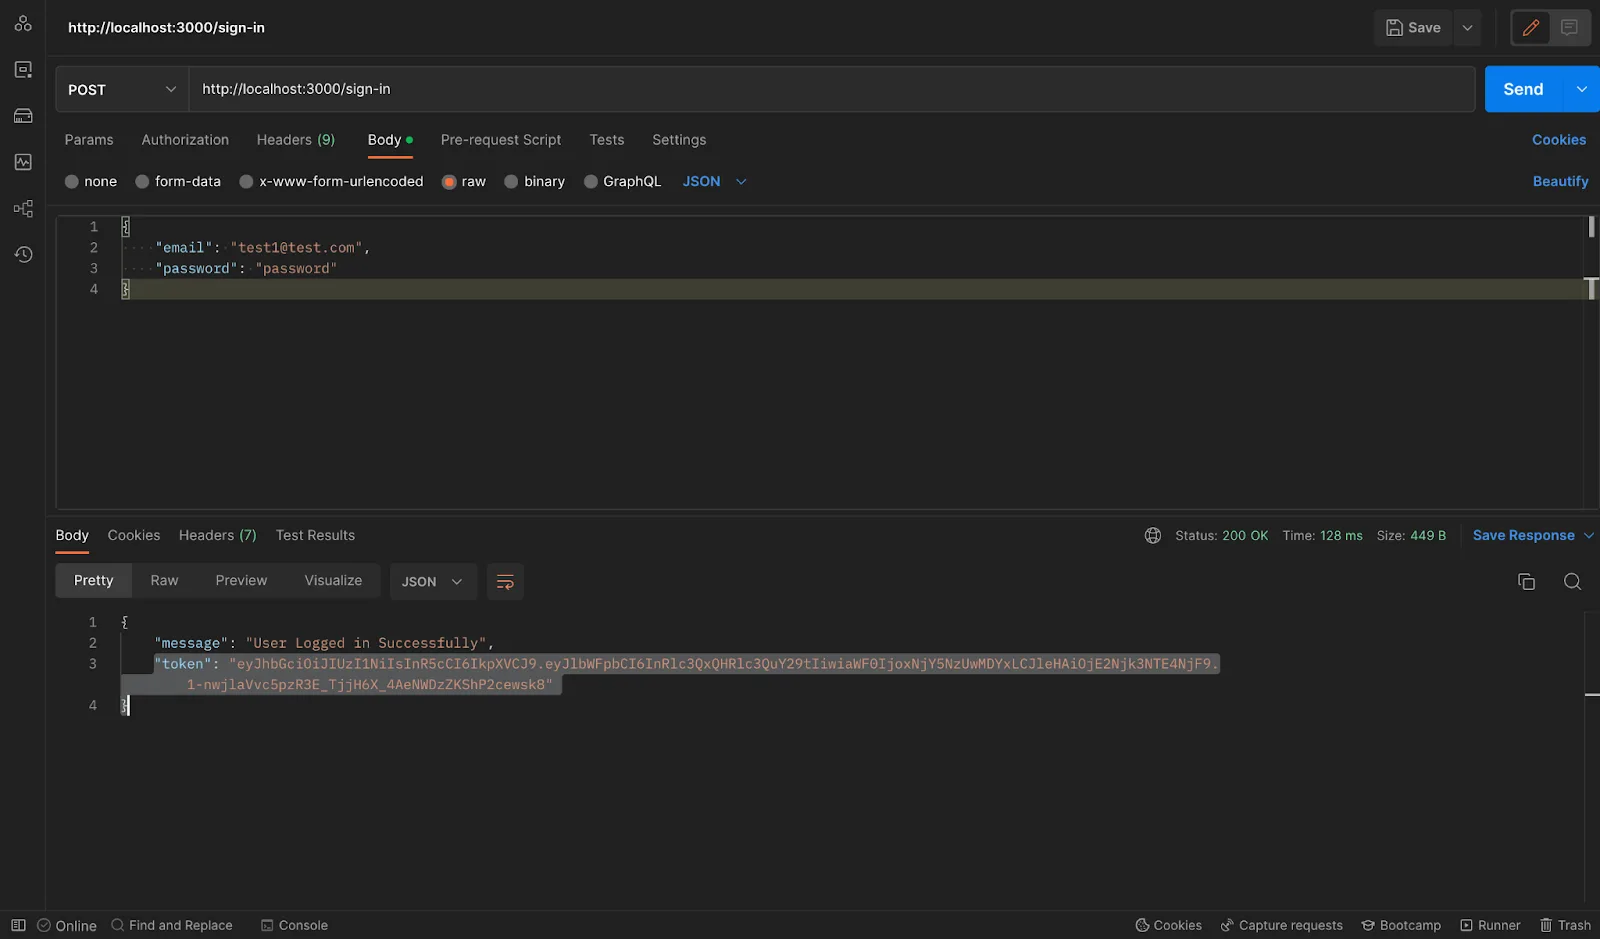Open Find and Replace
Viewport: 1600px width, 939px height.
pos(171,925)
